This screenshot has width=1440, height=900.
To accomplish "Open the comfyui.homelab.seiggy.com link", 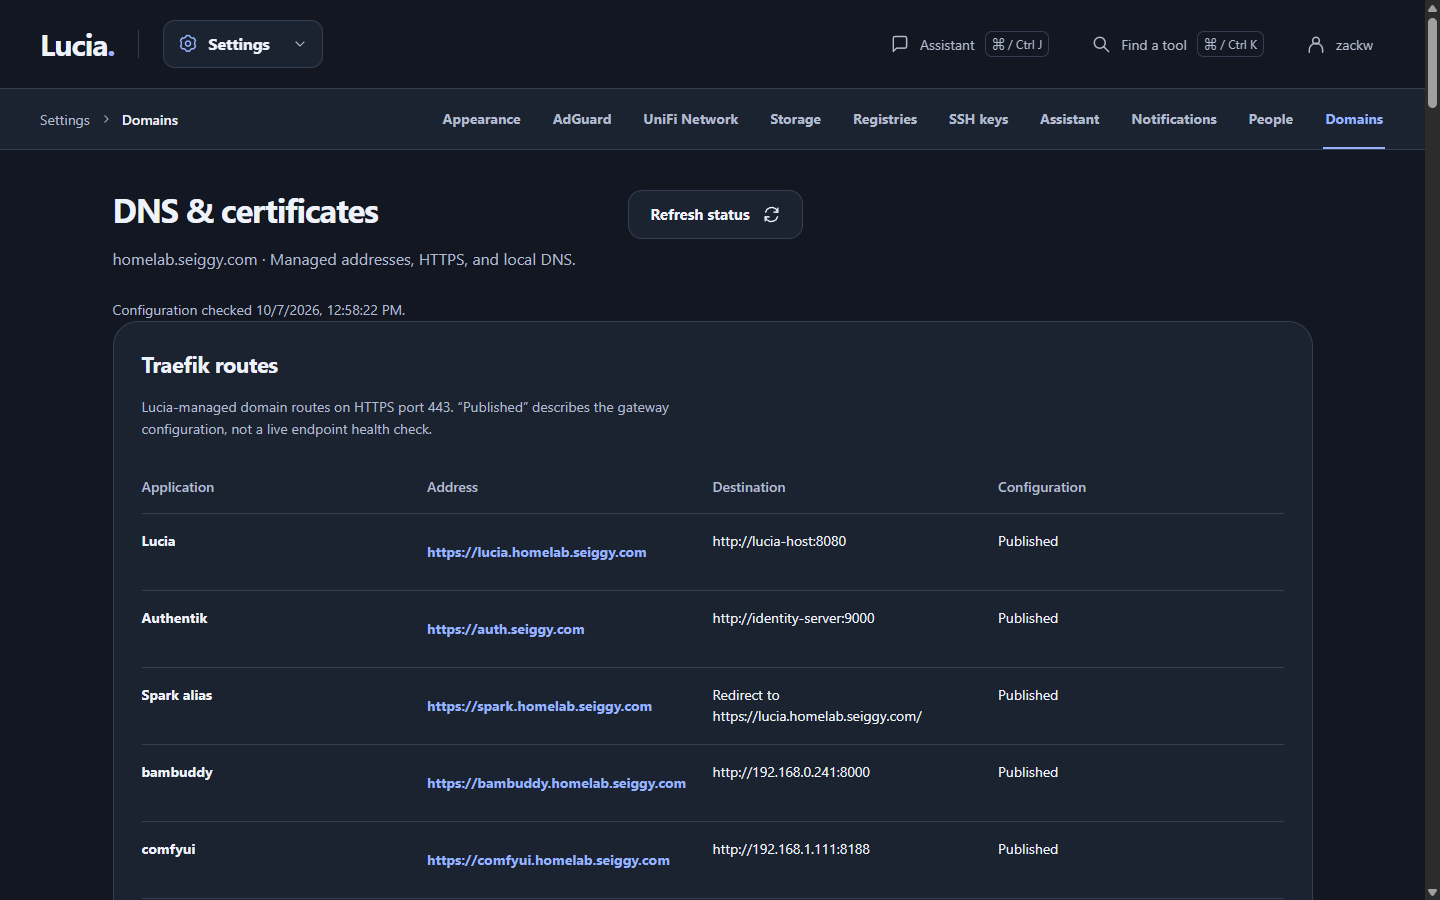I will (548, 860).
